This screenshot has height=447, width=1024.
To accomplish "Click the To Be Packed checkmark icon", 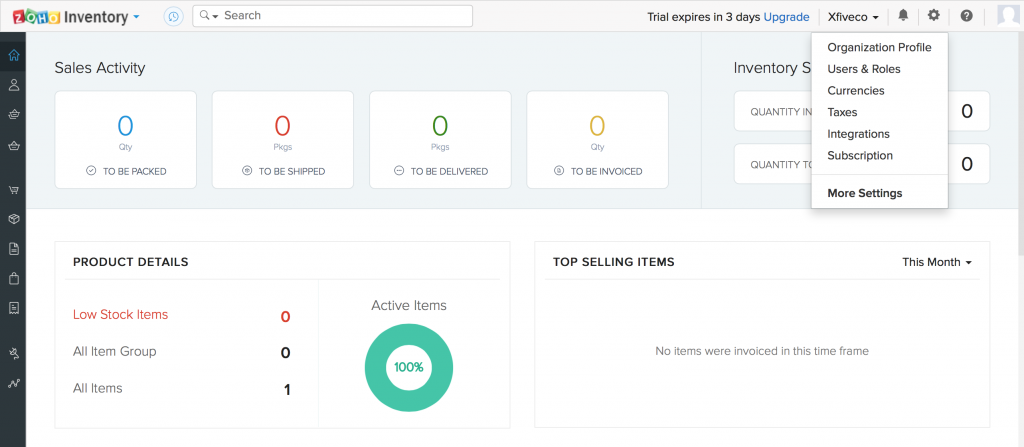I will coord(91,171).
